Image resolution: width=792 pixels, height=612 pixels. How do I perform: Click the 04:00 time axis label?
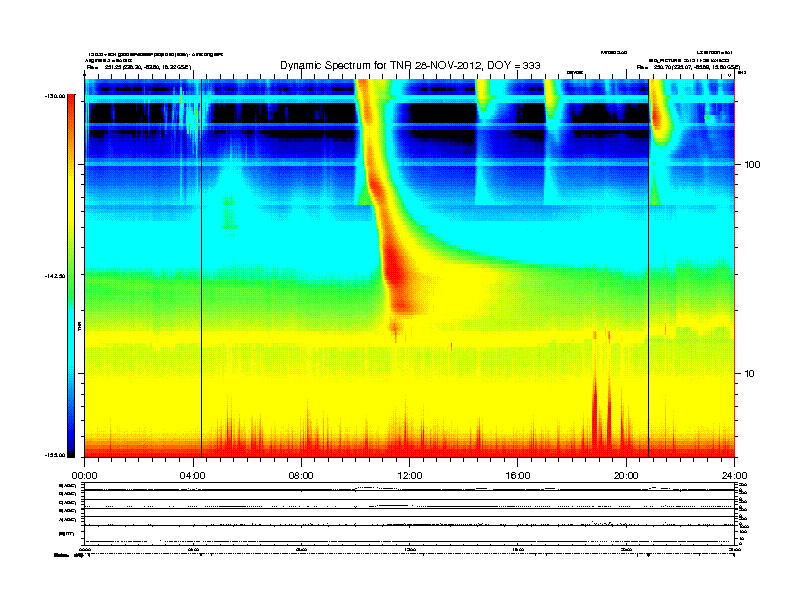[x=193, y=476]
